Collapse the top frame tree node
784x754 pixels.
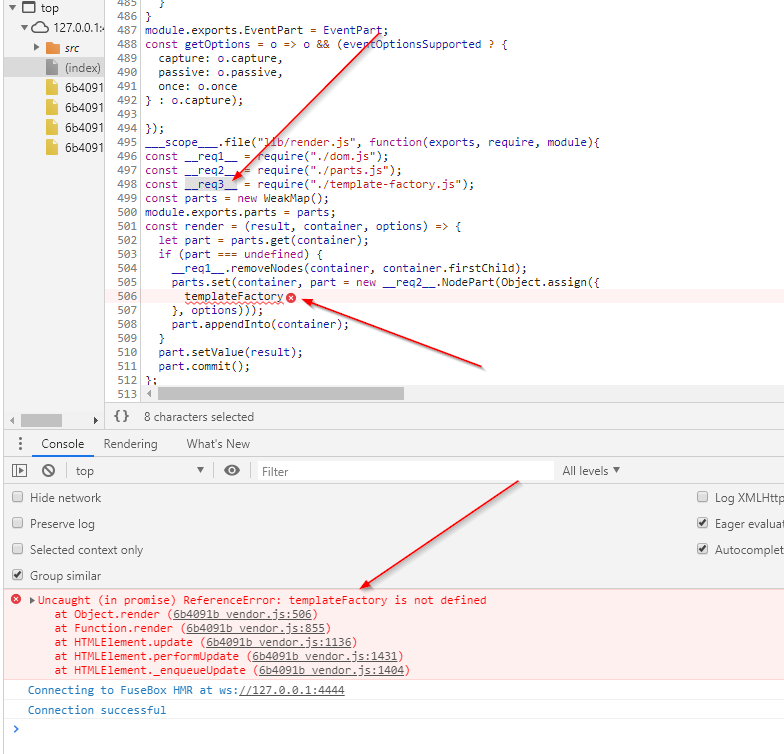click(13, 8)
